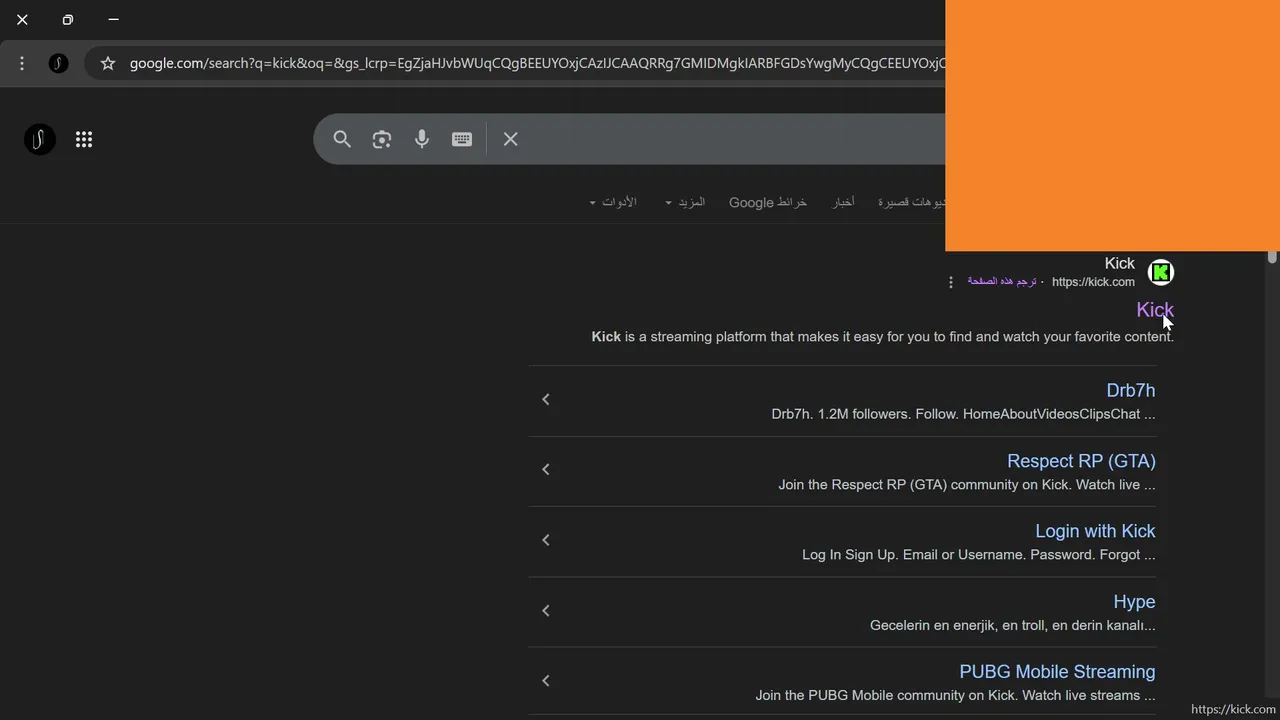The width and height of the screenshot is (1280, 720).
Task: Click the 'Join the PUBG Mobile community' snippet
Action: pos(955,696)
